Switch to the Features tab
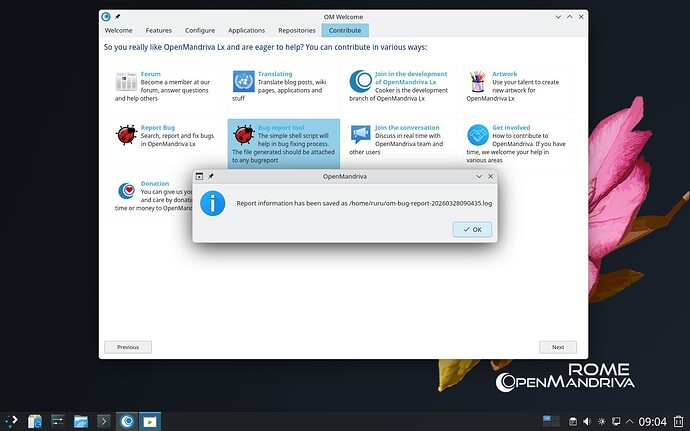 coord(158,30)
